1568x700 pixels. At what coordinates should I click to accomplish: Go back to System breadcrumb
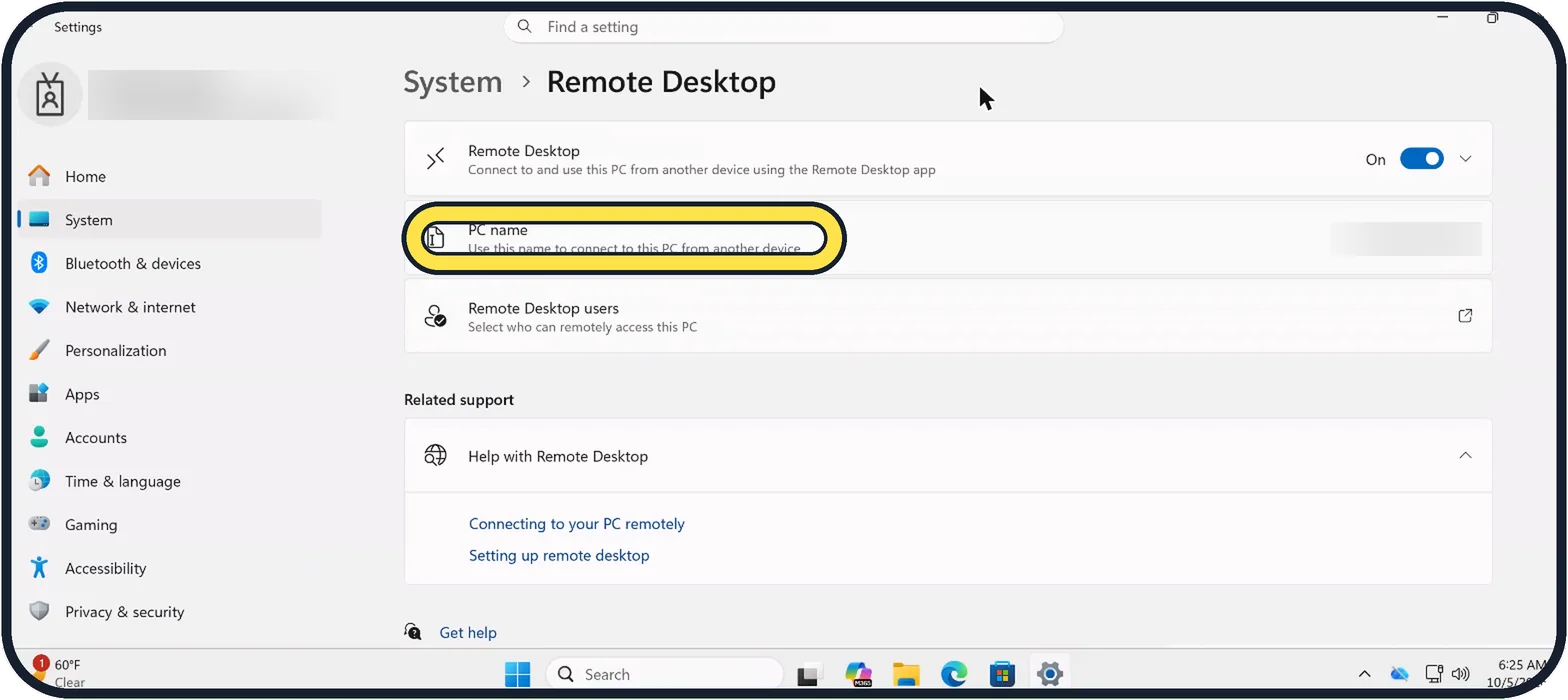[x=453, y=82]
